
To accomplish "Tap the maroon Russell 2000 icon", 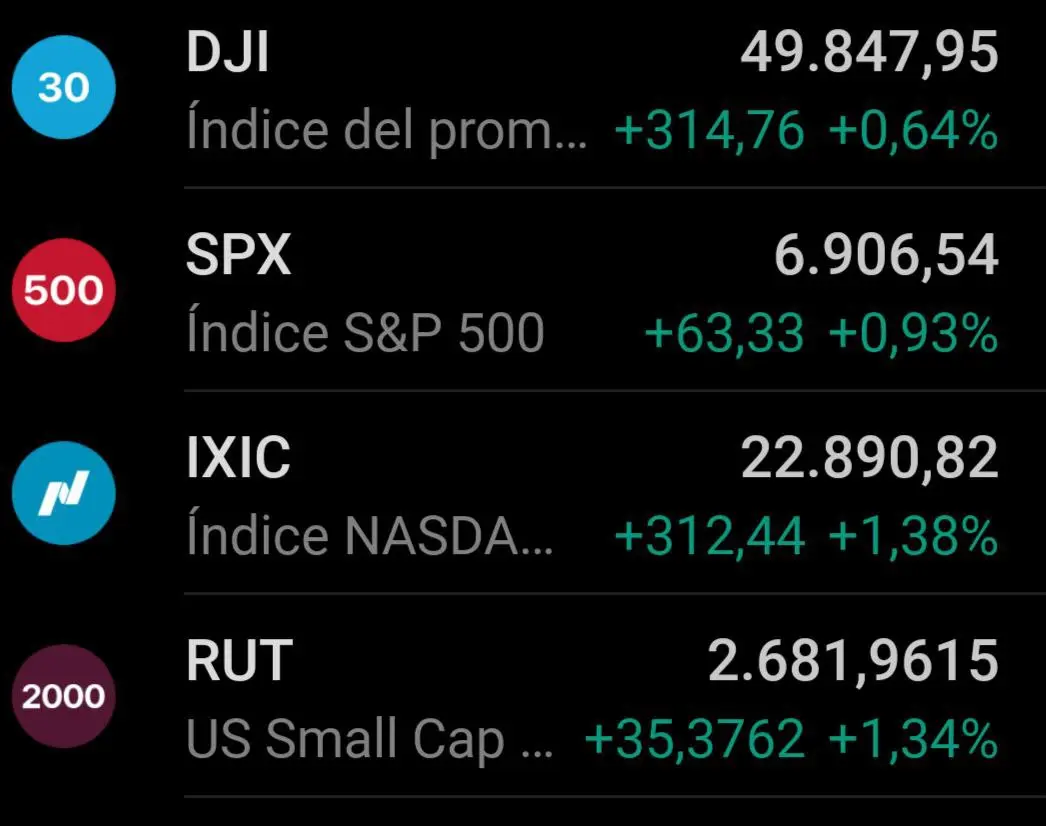I will point(64,696).
